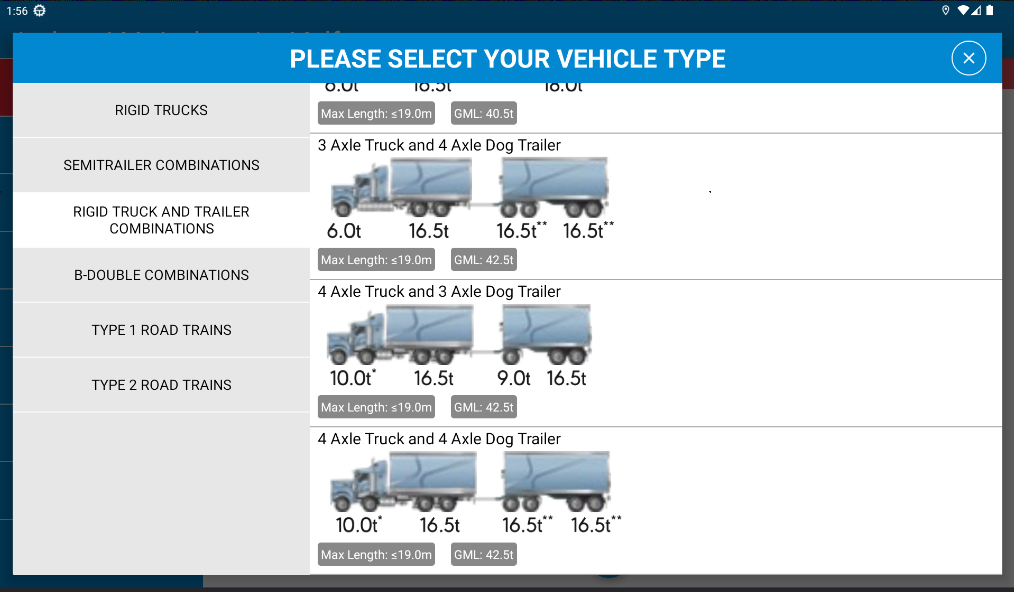Pick the 4 Axle Truck and 3 Axle Dog Trailer image

[x=458, y=346]
